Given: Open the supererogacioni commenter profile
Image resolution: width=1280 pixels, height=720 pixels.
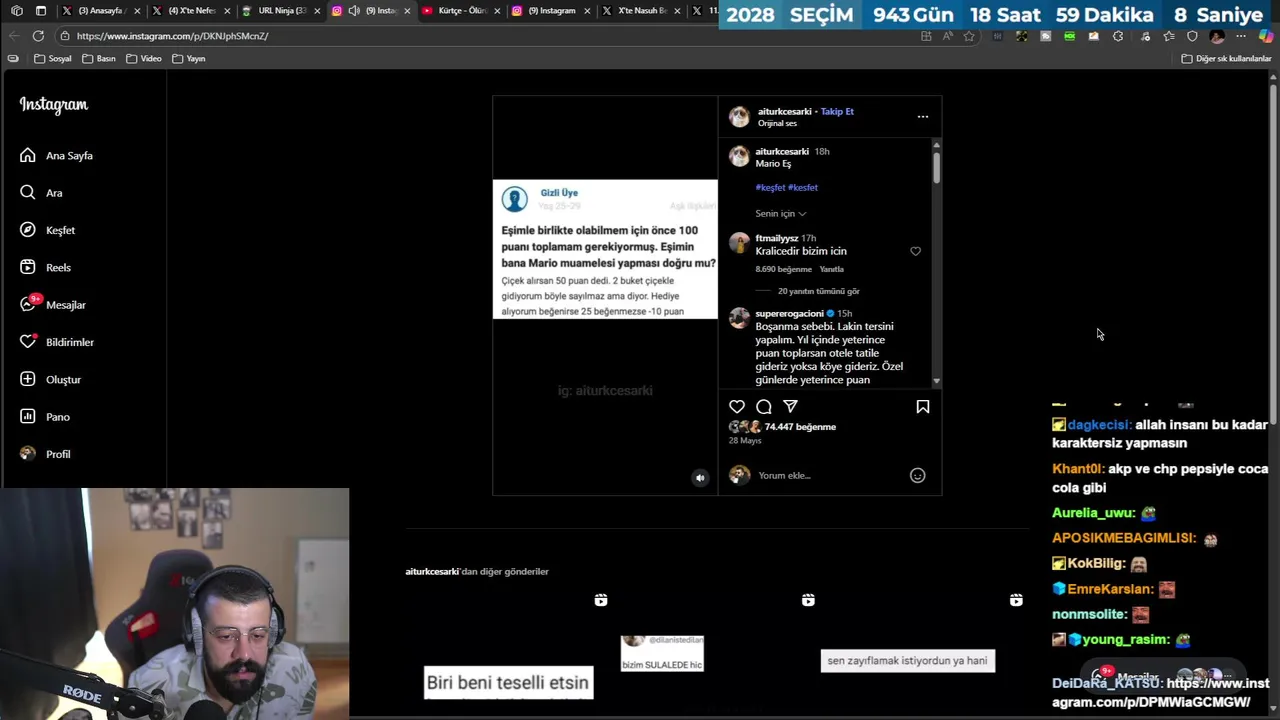Looking at the screenshot, I should (x=789, y=314).
